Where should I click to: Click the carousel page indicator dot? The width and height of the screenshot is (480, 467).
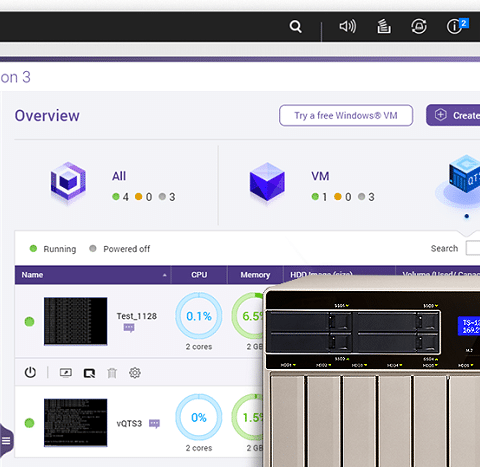(467, 216)
